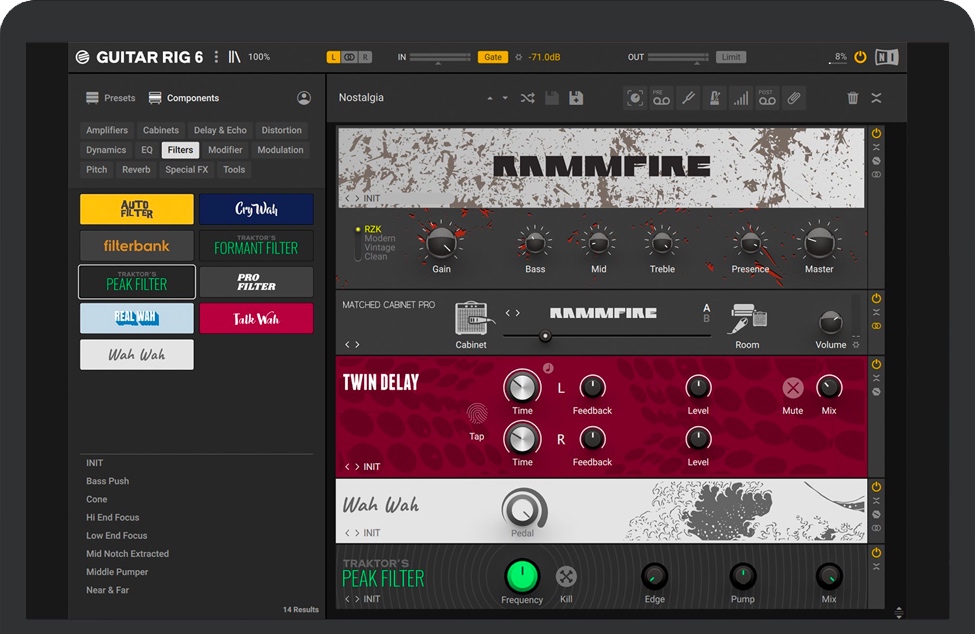Toggle the Gate button on input

tap(493, 57)
